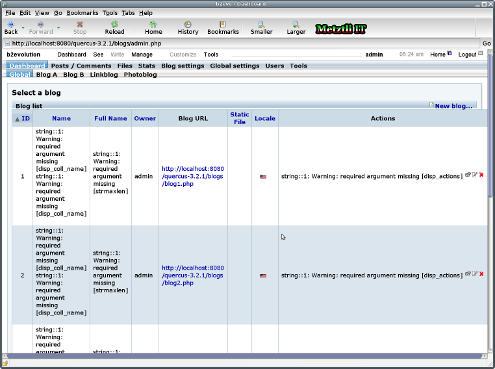This screenshot has width=495, height=369.
Task: Click the copy blog icon in row 1
Action: point(468,175)
